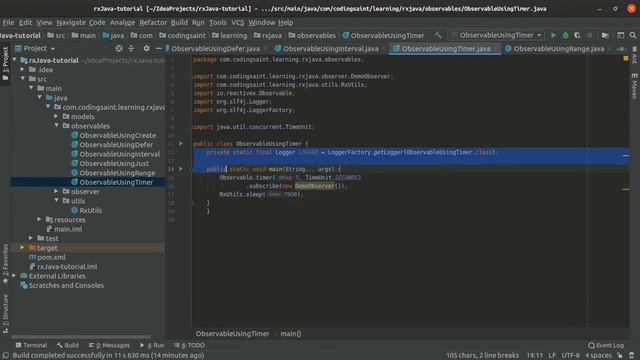The image size is (640, 360).
Task: Switch to ObservableUsingRange.java tab
Action: [x=559, y=49]
